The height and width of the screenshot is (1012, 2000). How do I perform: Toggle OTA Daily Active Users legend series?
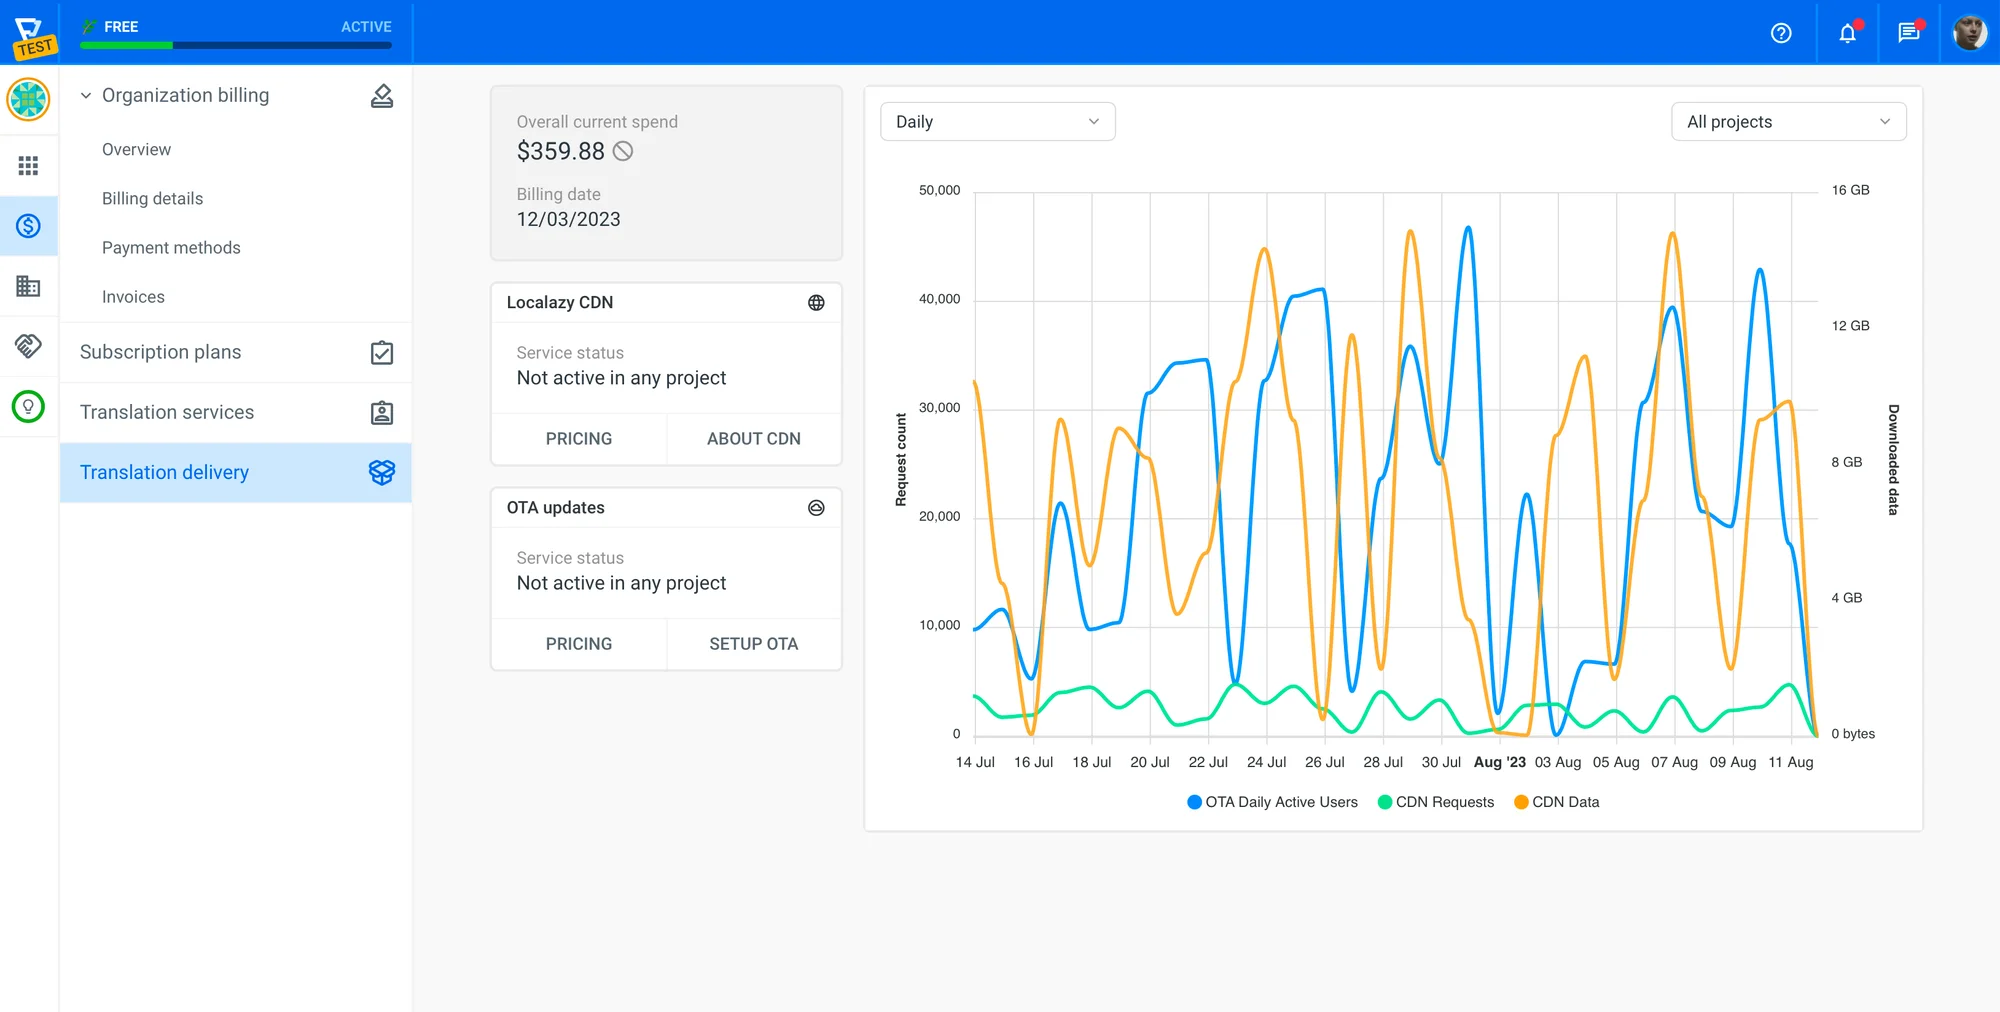(x=1272, y=802)
